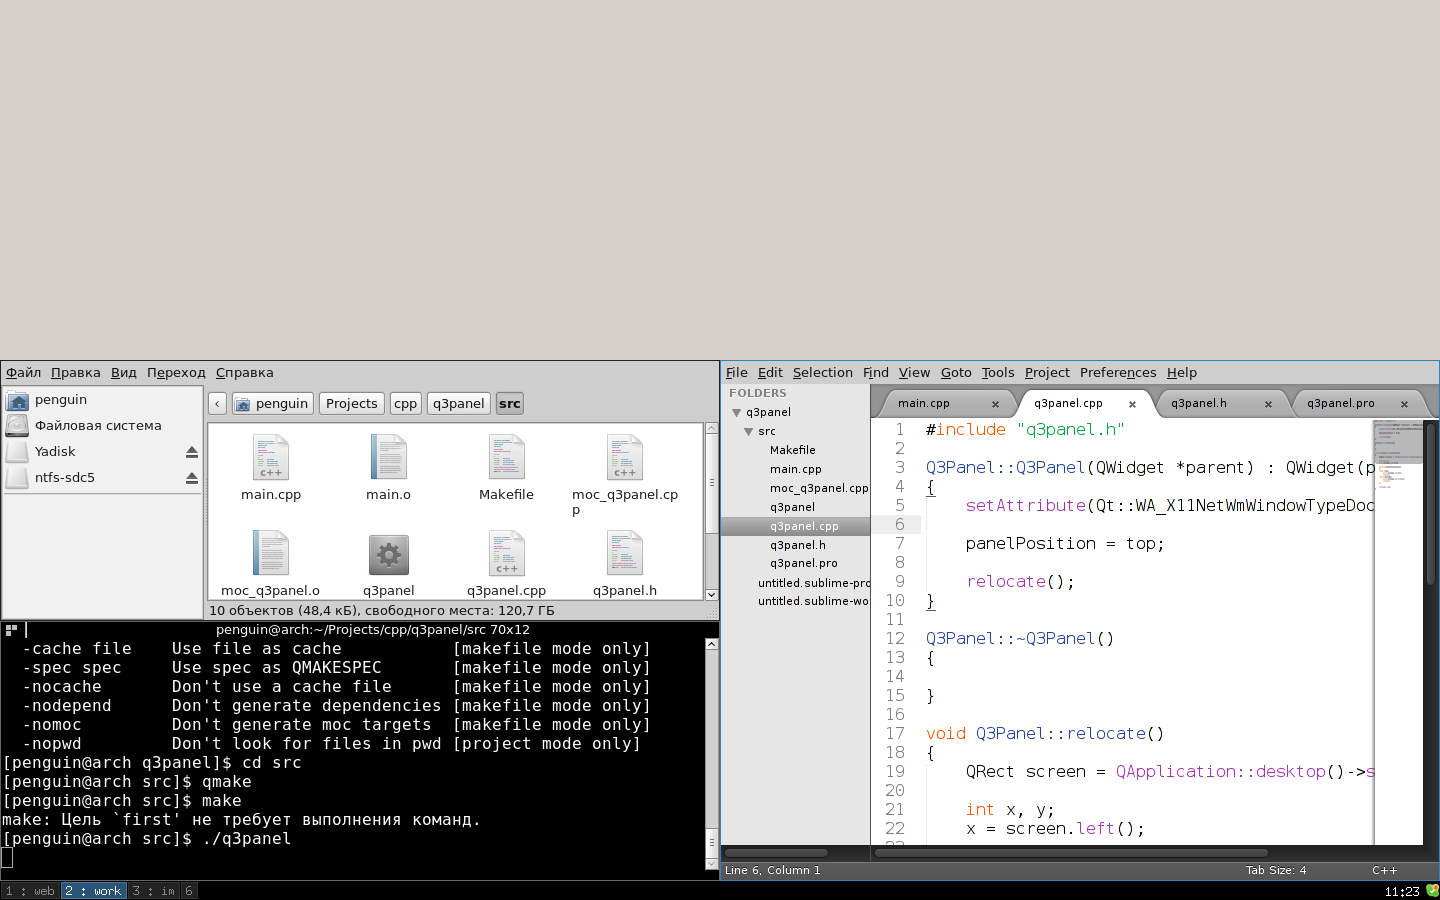Close the q3panel.pro tab
Screen dimensions: 1440x900
(x=1404, y=404)
